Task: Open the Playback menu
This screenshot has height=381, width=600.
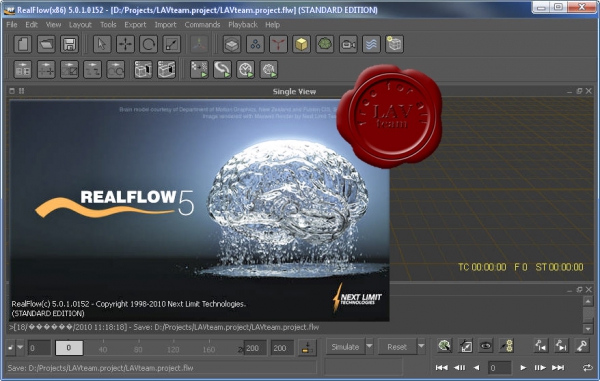Action: coord(243,24)
